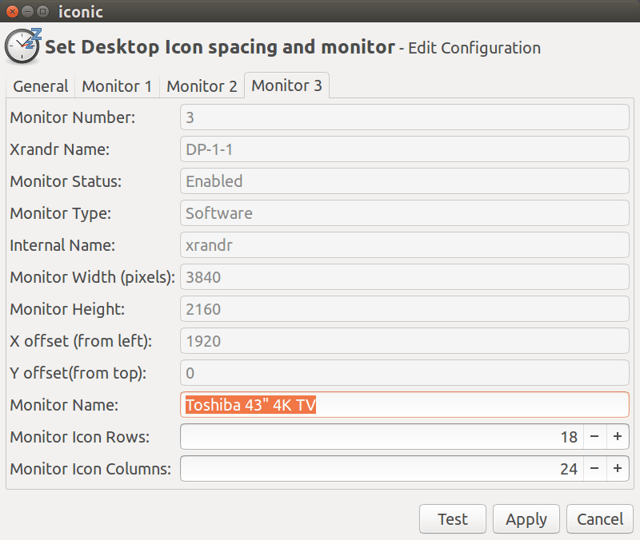Click the Monitor Width pixels field
The height and width of the screenshot is (540, 640).
click(x=405, y=277)
